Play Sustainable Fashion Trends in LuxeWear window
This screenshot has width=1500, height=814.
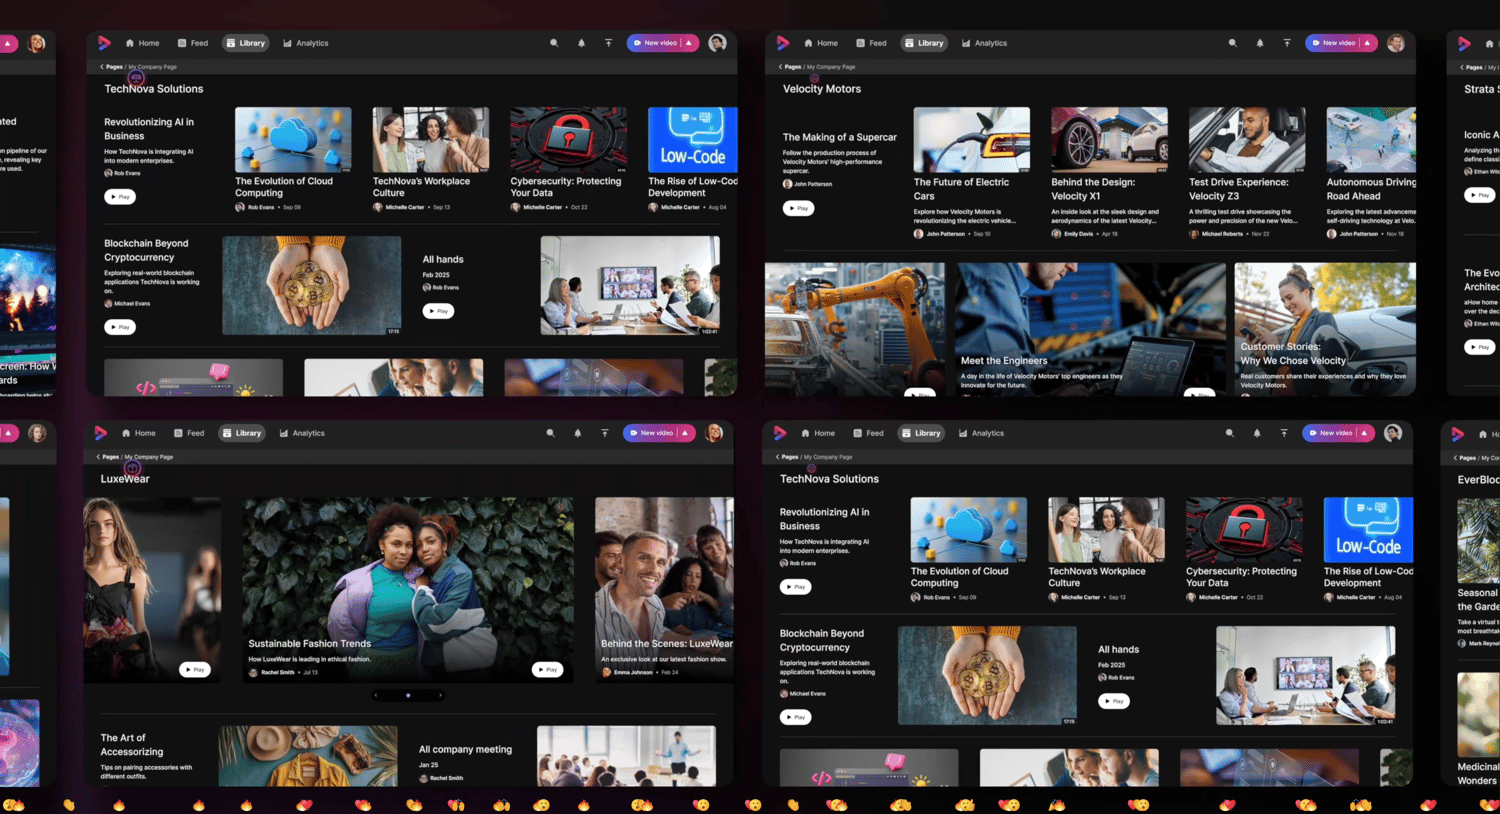[547, 669]
